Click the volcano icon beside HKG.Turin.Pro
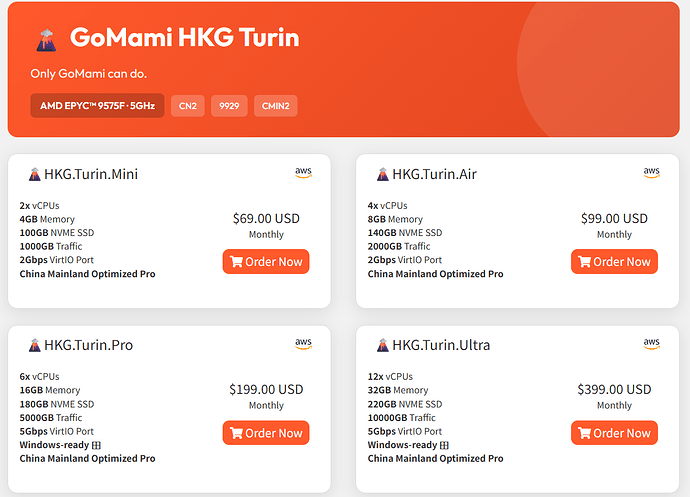690x497 pixels. [x=34, y=345]
